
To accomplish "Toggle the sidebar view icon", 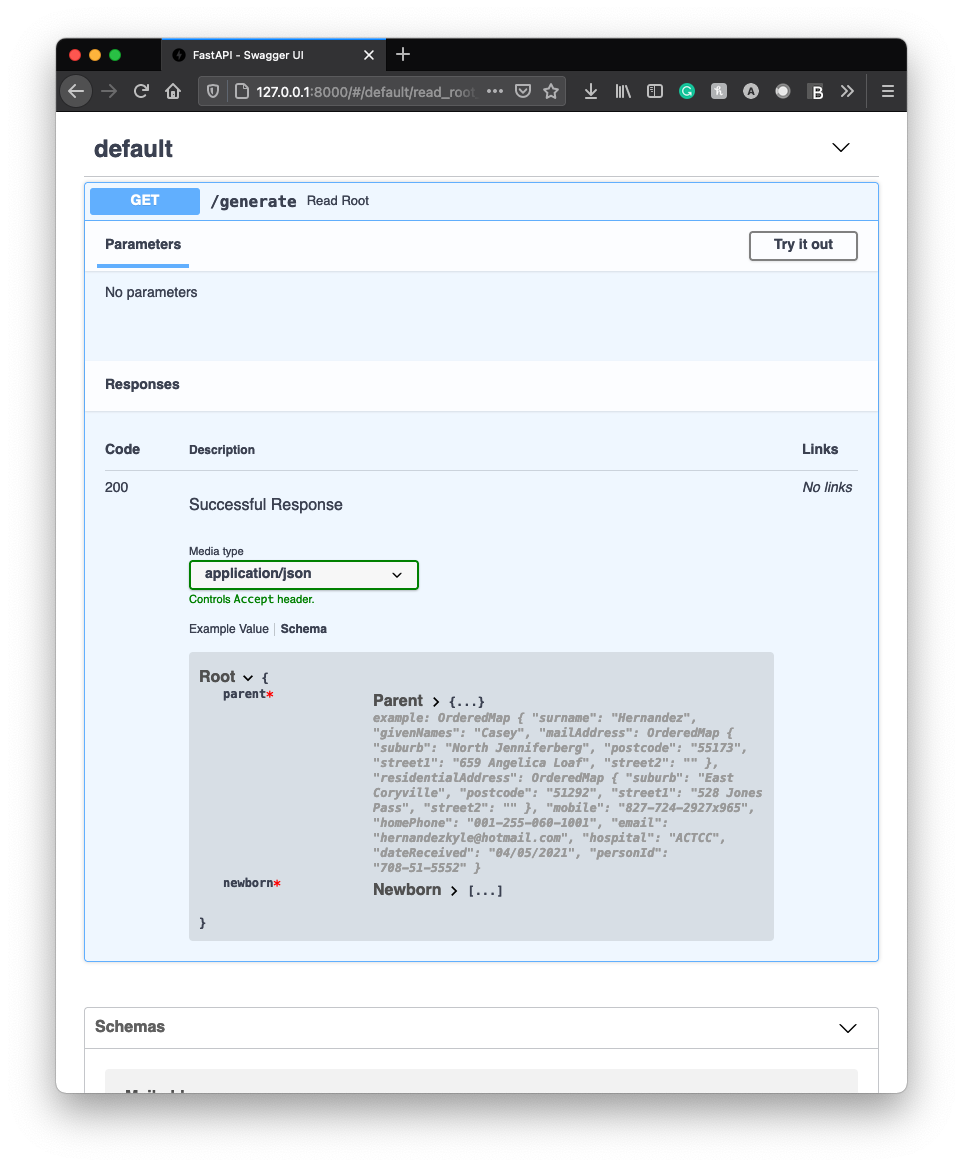I will (x=655, y=92).
